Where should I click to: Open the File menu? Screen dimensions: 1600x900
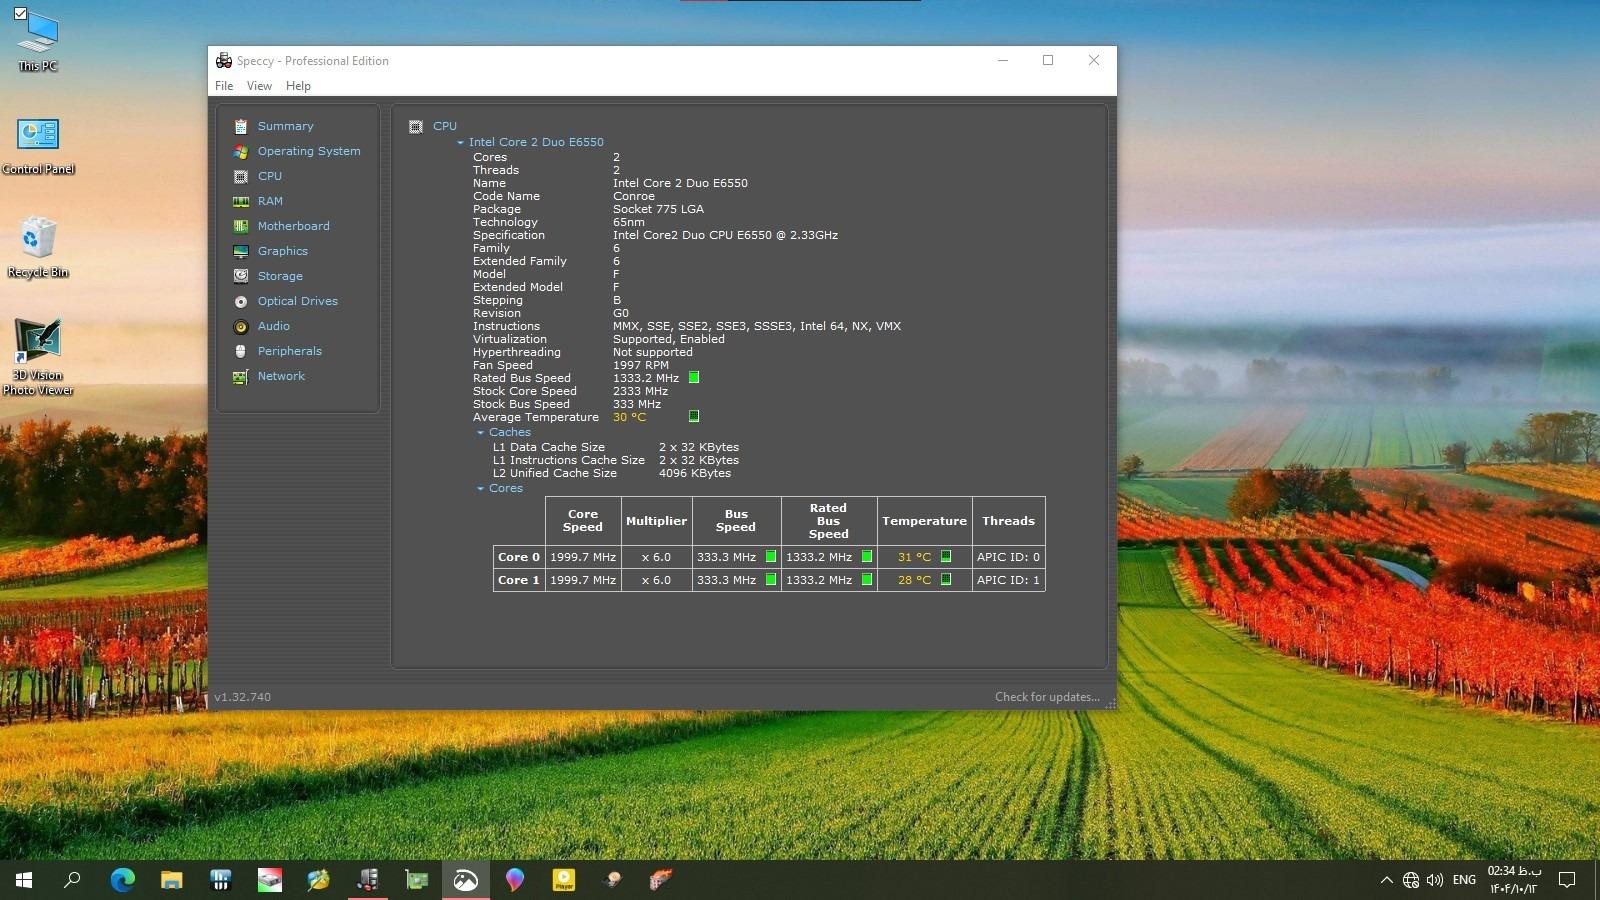(224, 86)
